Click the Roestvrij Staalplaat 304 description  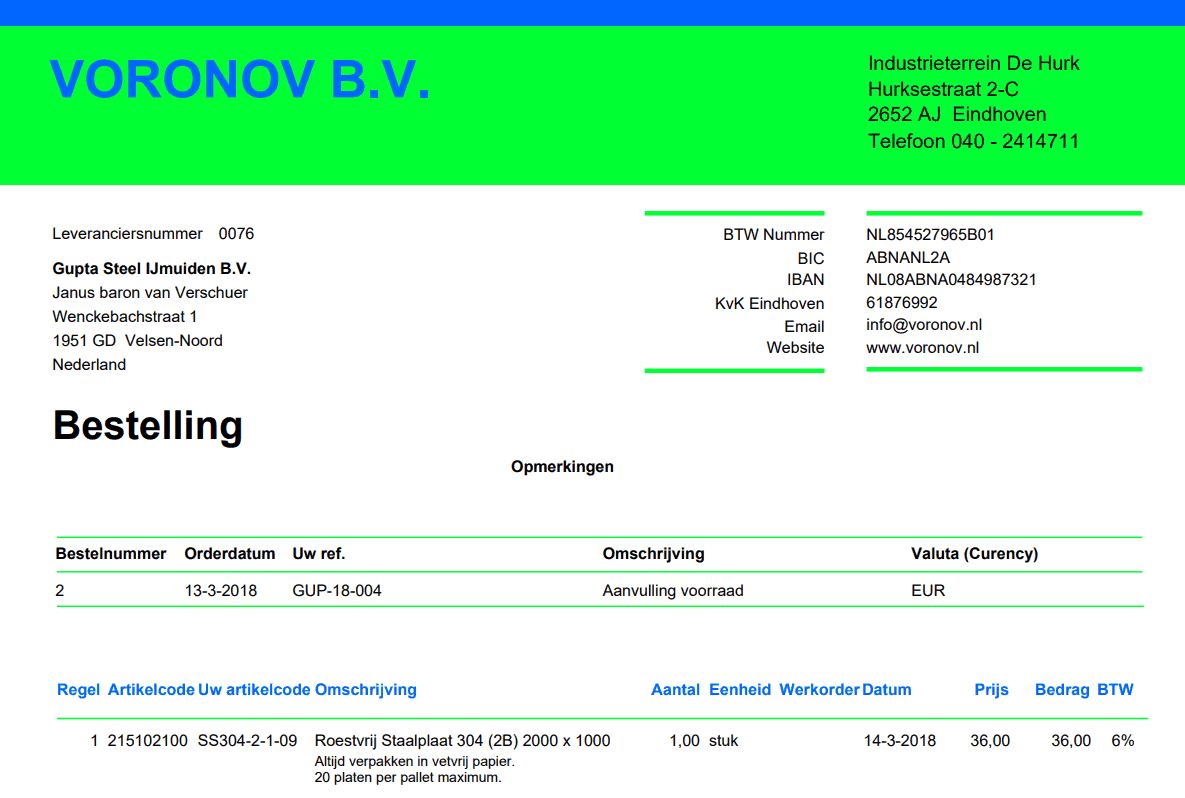click(x=462, y=741)
